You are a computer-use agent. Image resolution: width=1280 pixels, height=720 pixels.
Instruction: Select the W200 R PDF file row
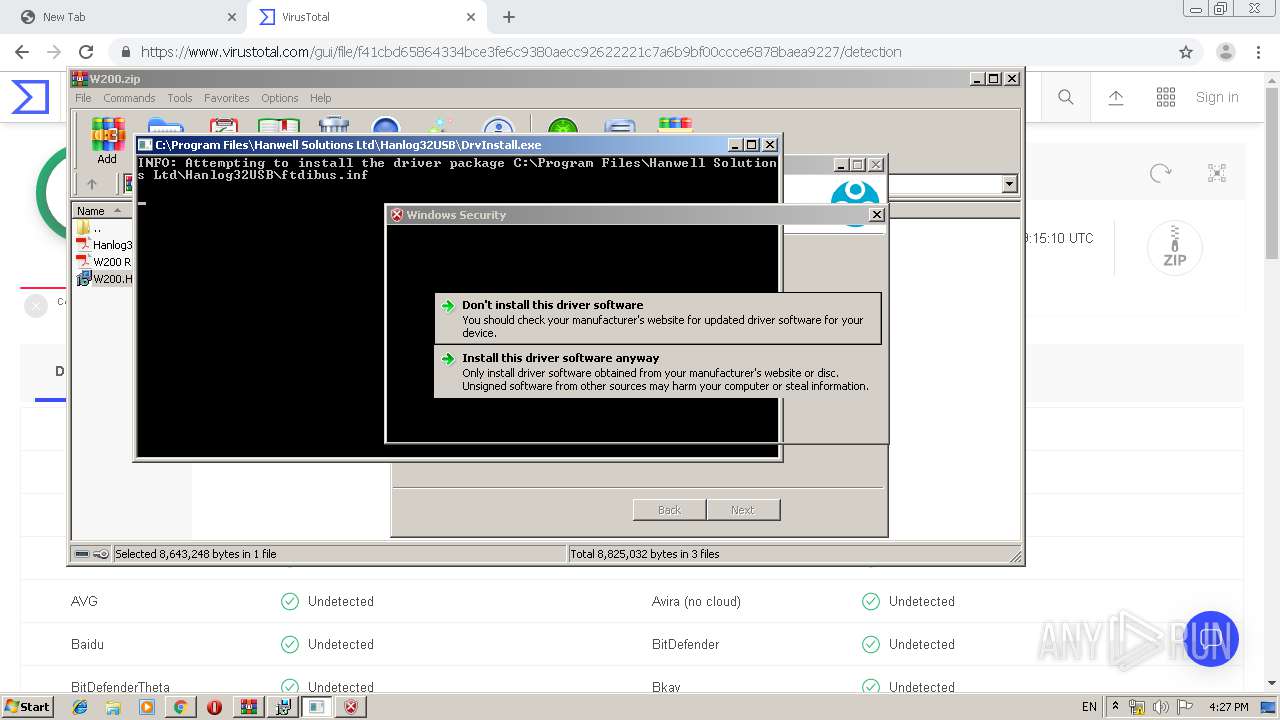pyautogui.click(x=104, y=262)
